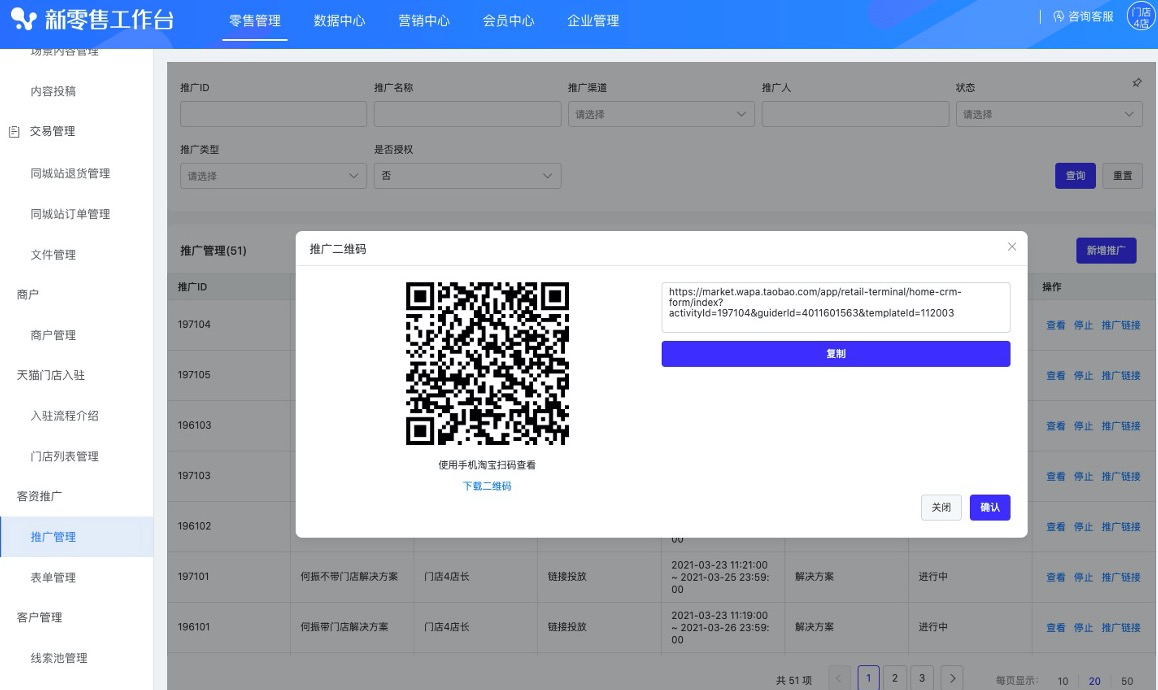The image size is (1158, 690).
Task: Click the 查询 button
Action: pos(1075,176)
